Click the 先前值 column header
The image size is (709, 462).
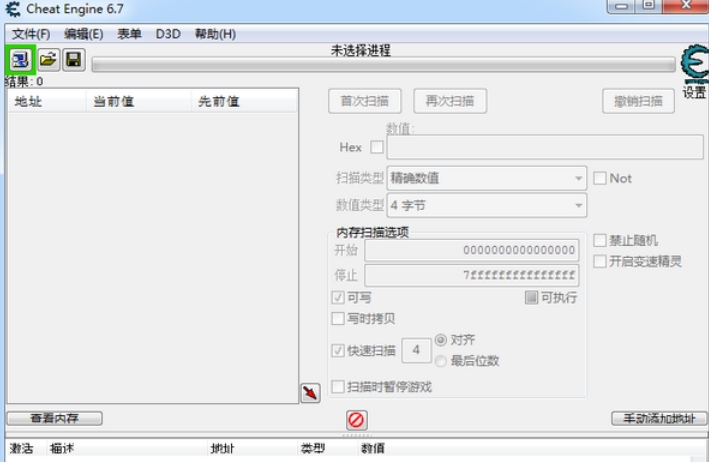244,101
